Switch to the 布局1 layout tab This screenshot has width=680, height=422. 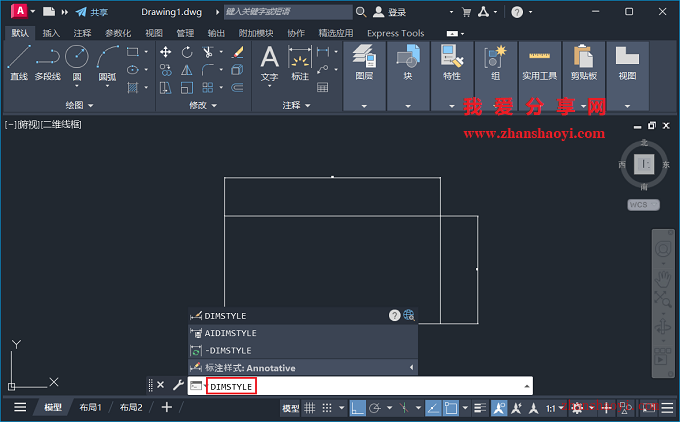coord(90,407)
